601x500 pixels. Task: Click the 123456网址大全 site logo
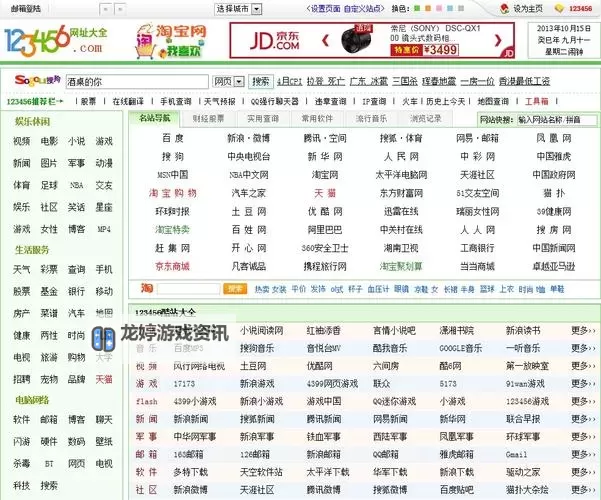[x=58, y=40]
